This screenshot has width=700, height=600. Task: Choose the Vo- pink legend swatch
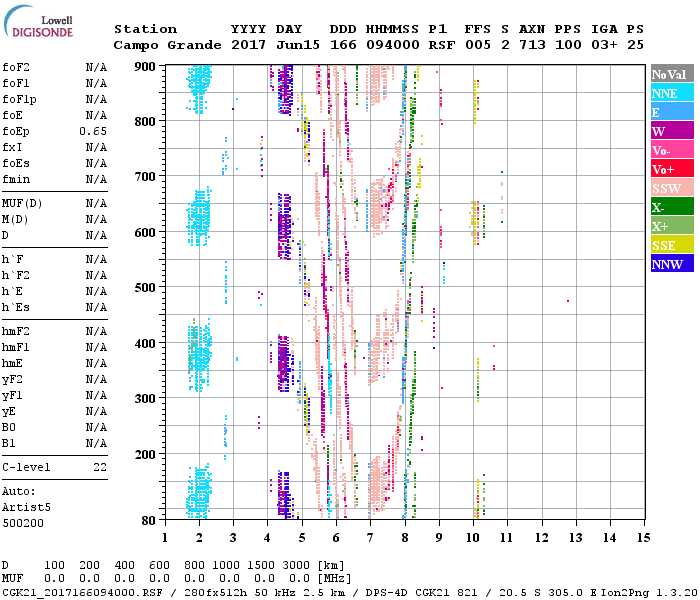671,151
